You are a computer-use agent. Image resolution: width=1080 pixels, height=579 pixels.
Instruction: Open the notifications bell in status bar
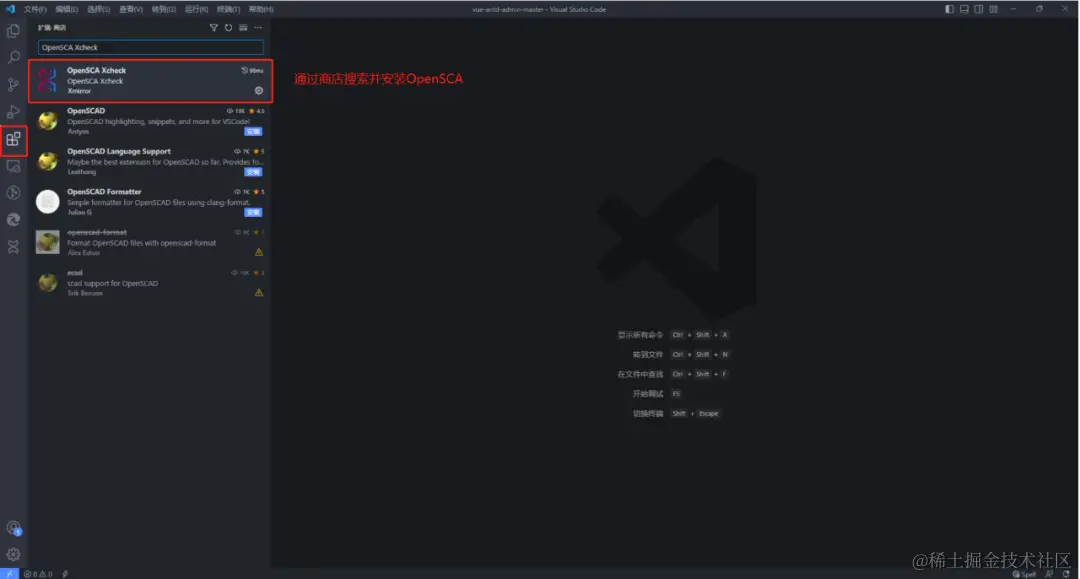(x=1066, y=573)
